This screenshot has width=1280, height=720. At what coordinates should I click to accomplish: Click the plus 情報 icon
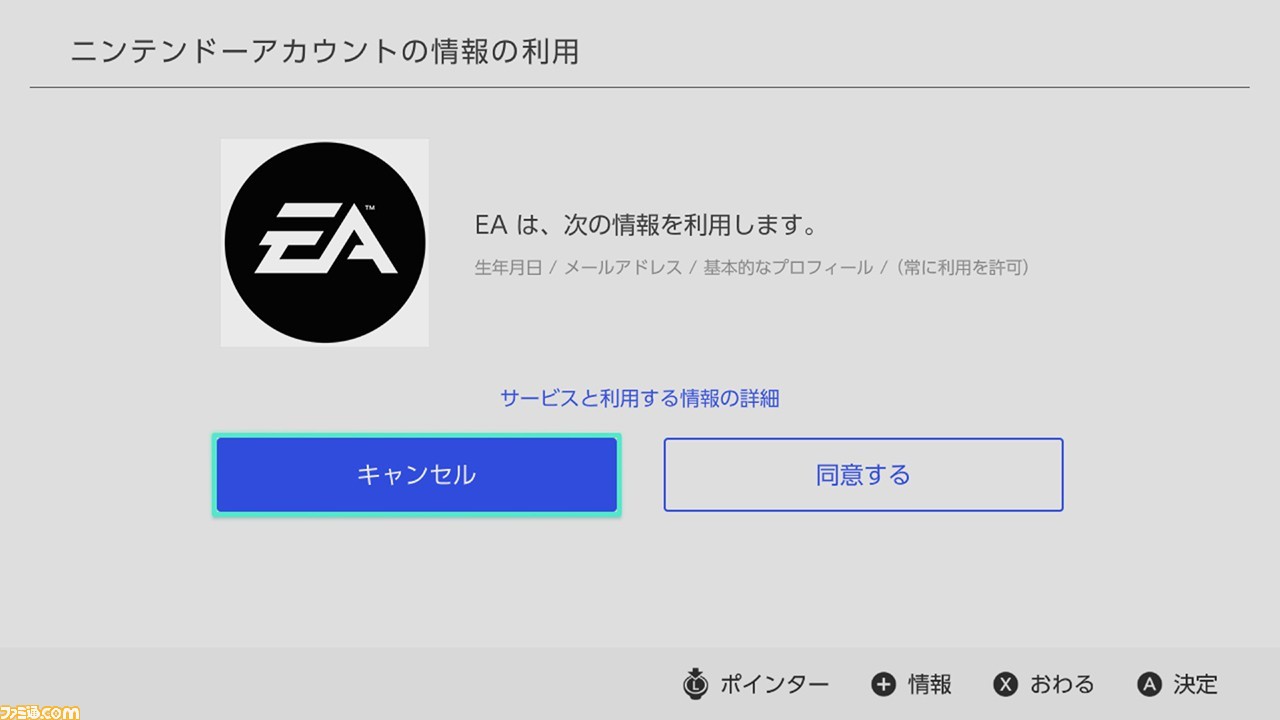tap(883, 684)
